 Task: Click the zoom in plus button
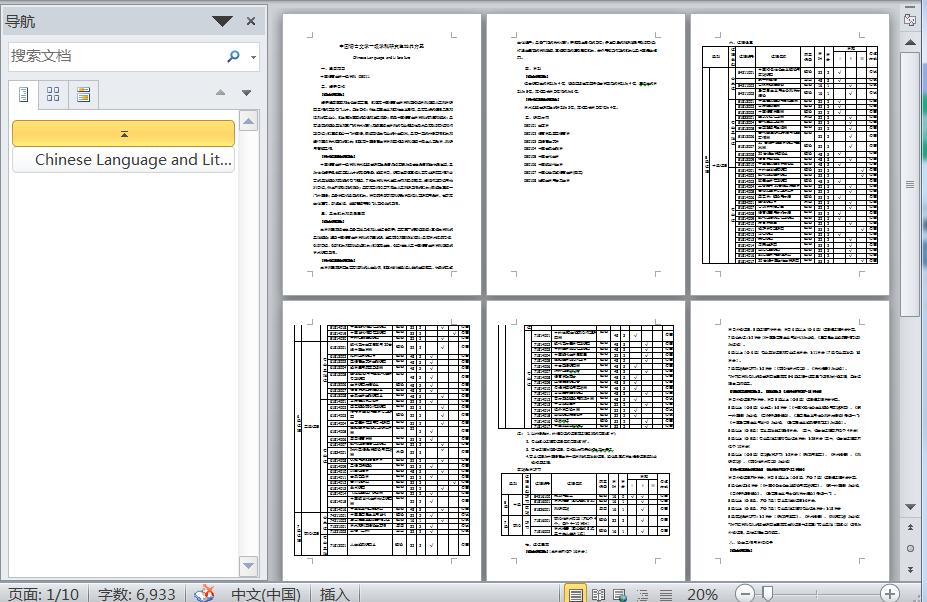tap(890, 593)
